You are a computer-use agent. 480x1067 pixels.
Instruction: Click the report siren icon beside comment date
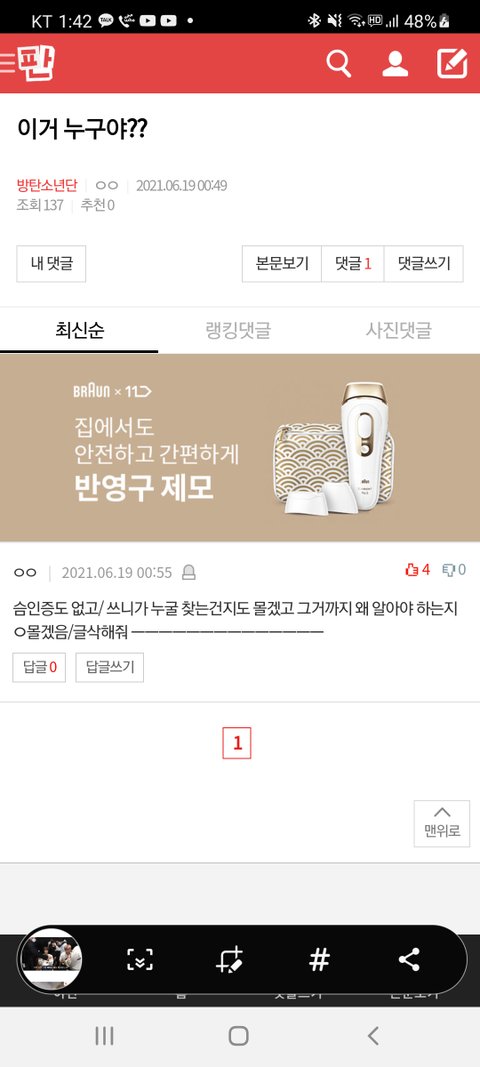(189, 573)
